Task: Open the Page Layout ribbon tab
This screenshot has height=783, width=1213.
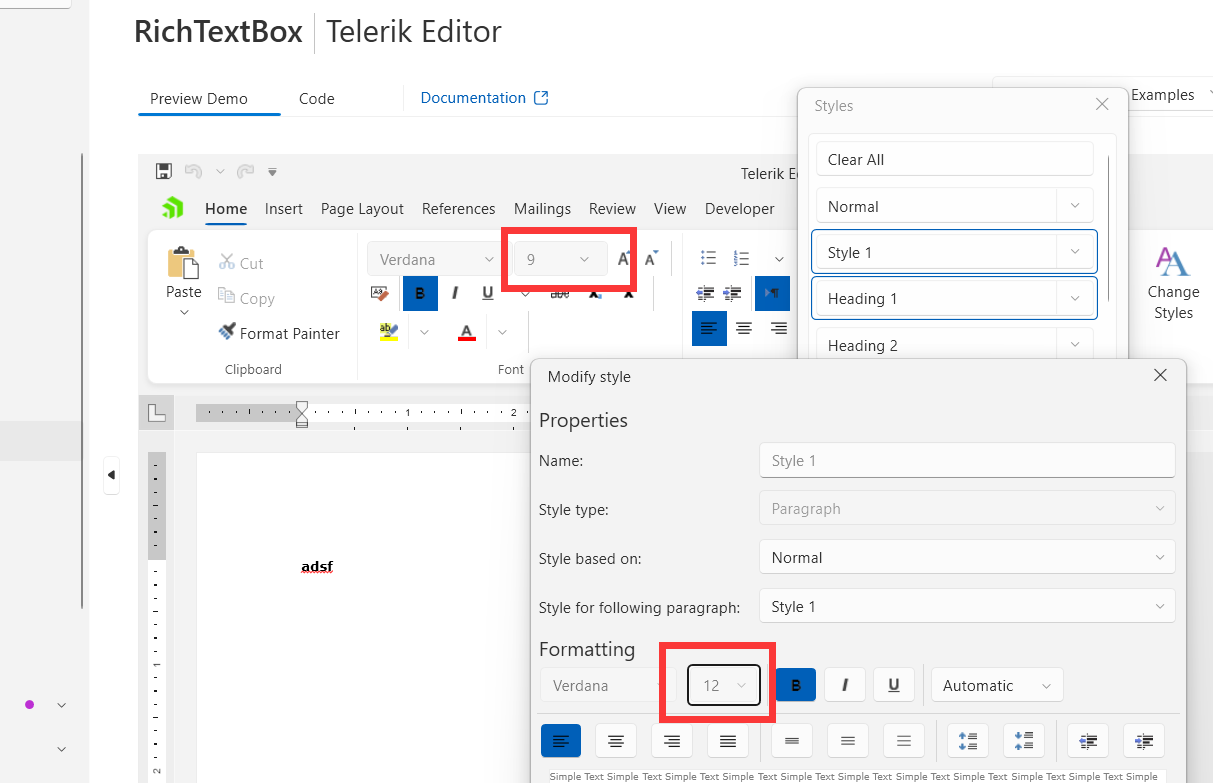Action: [x=362, y=208]
